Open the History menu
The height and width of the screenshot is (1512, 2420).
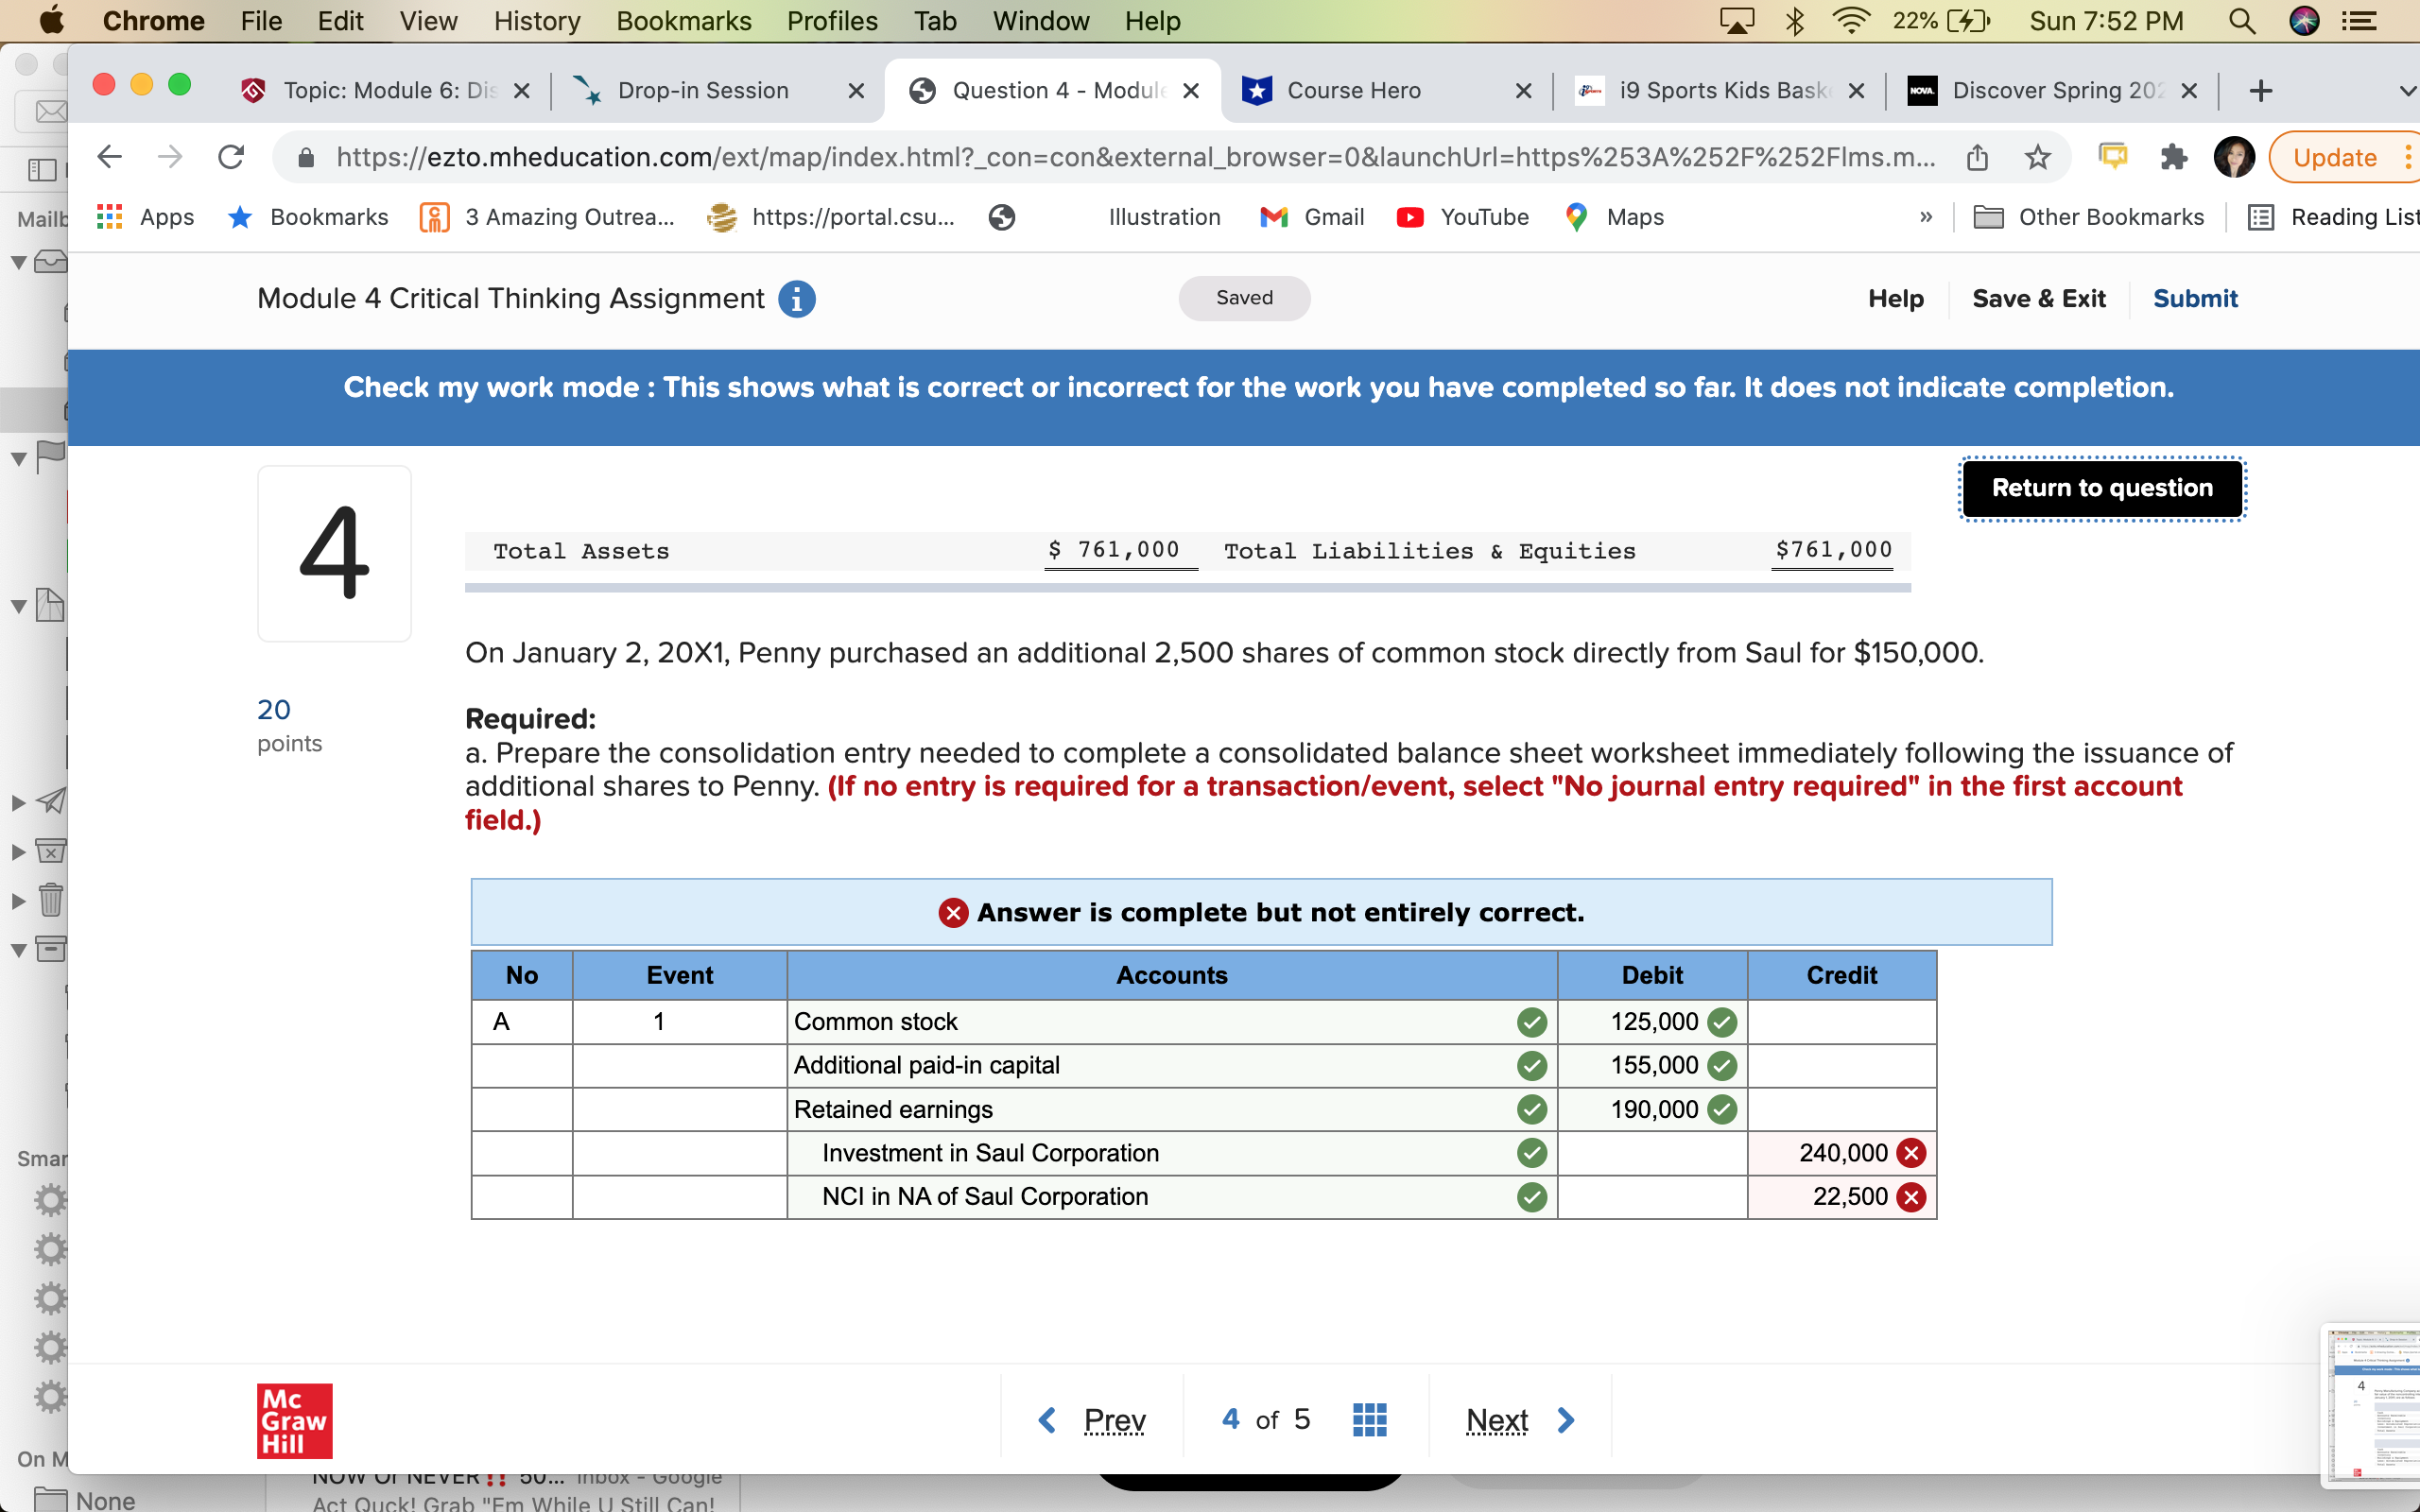536,21
